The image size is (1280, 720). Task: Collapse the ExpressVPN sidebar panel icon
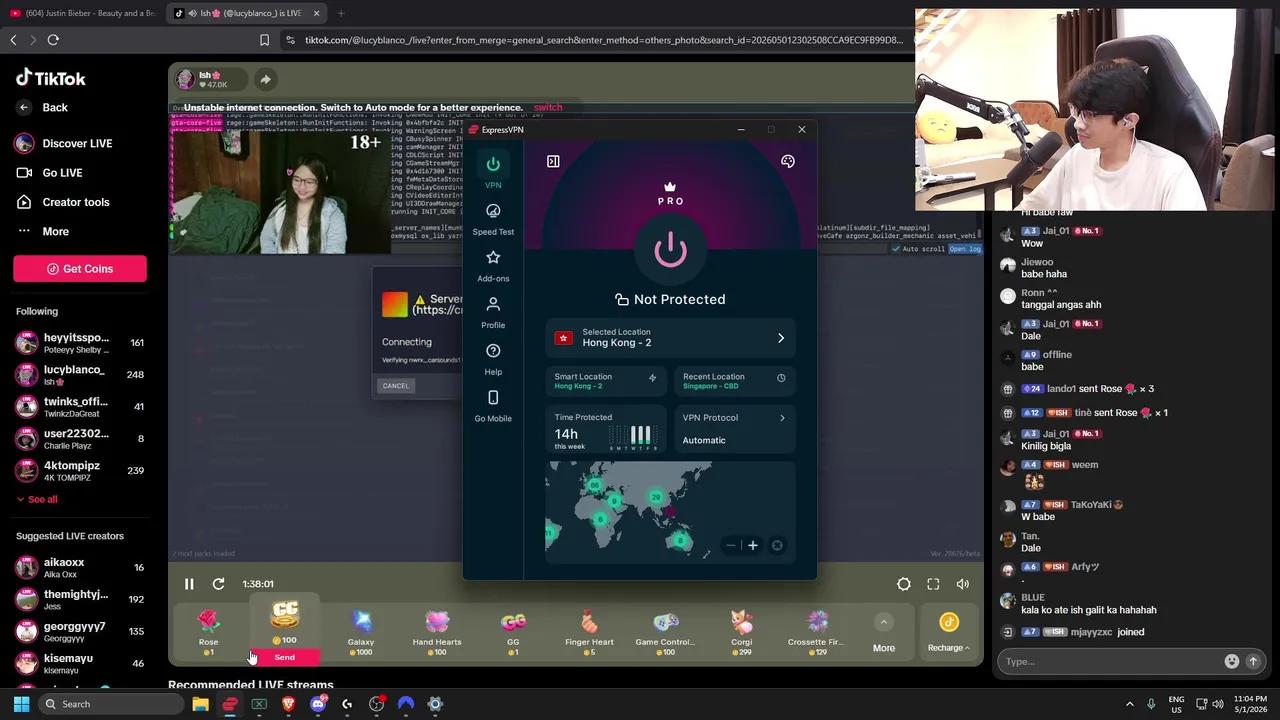pyautogui.click(x=553, y=161)
